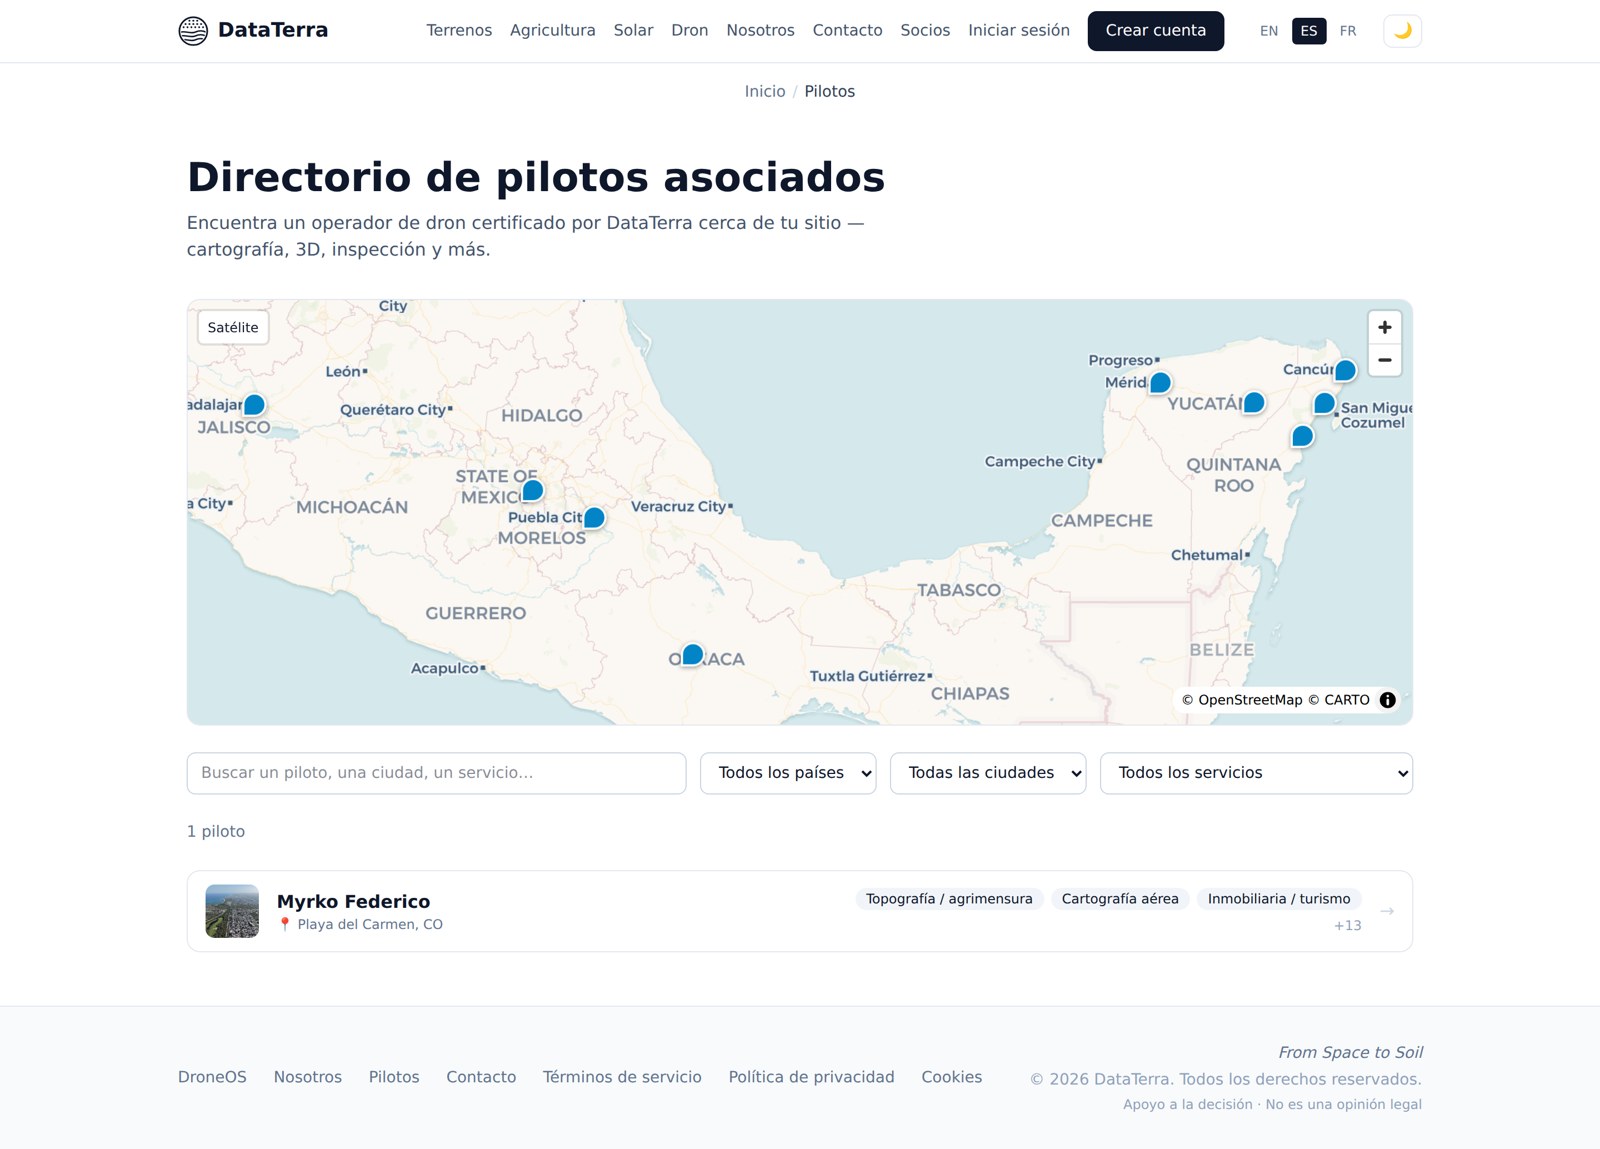Click the Cartografía aérea tag
Image resolution: width=1600 pixels, height=1149 pixels.
(x=1120, y=899)
